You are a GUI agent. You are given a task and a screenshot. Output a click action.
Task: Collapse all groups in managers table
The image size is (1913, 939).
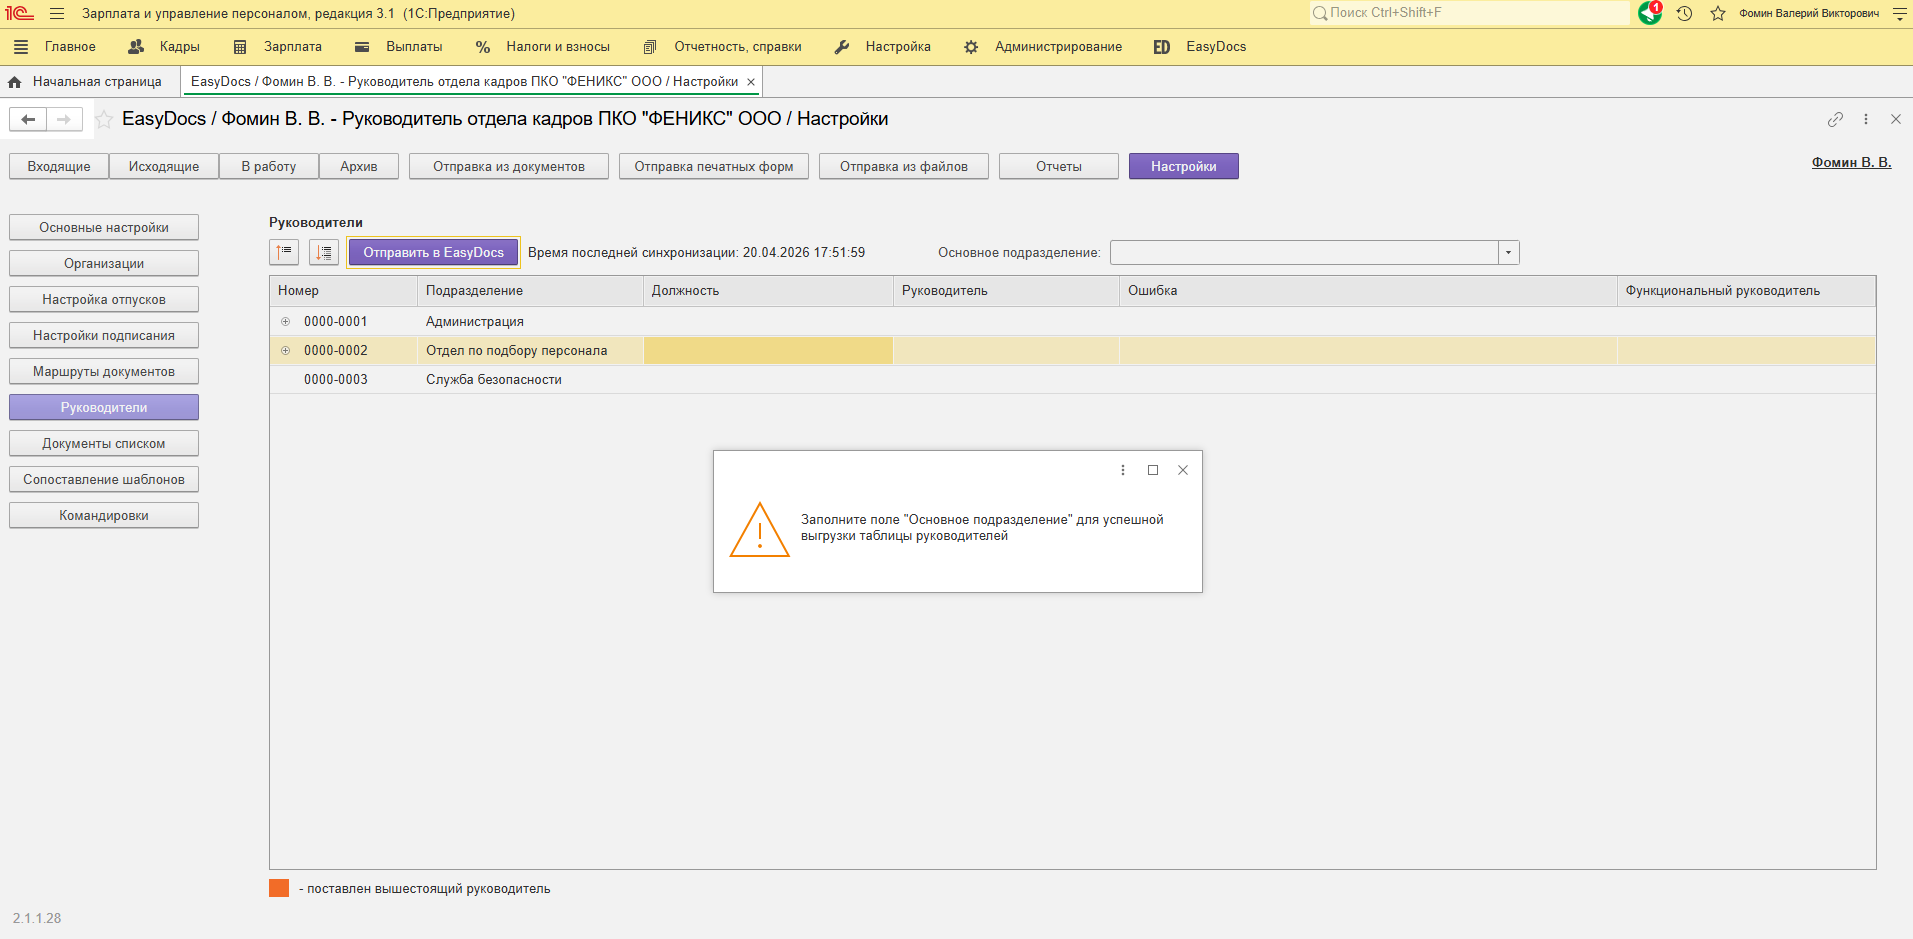point(284,253)
